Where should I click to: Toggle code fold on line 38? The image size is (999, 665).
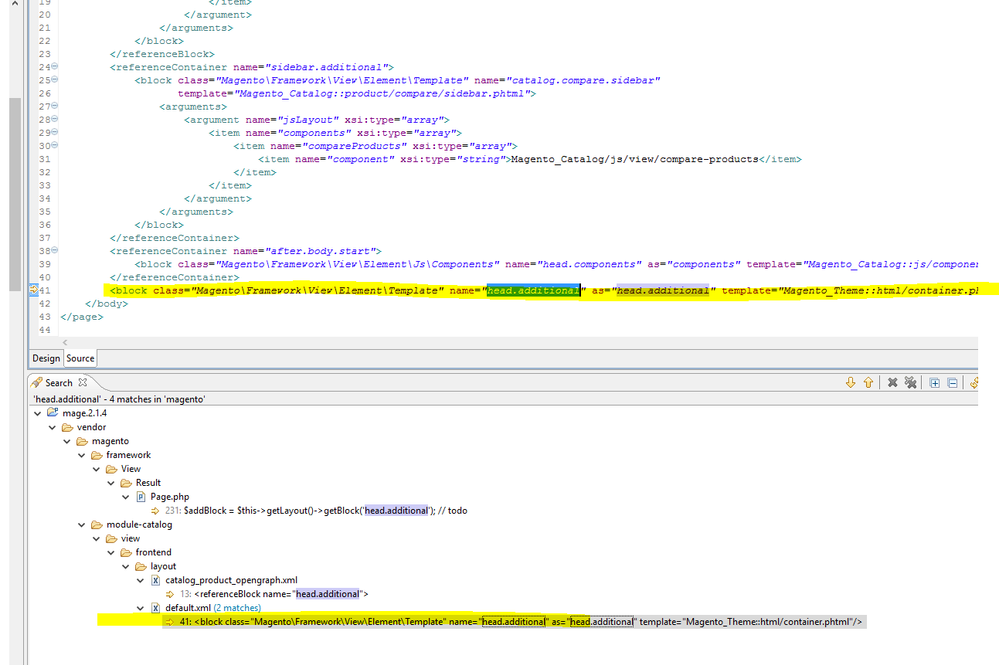[x=54, y=251]
